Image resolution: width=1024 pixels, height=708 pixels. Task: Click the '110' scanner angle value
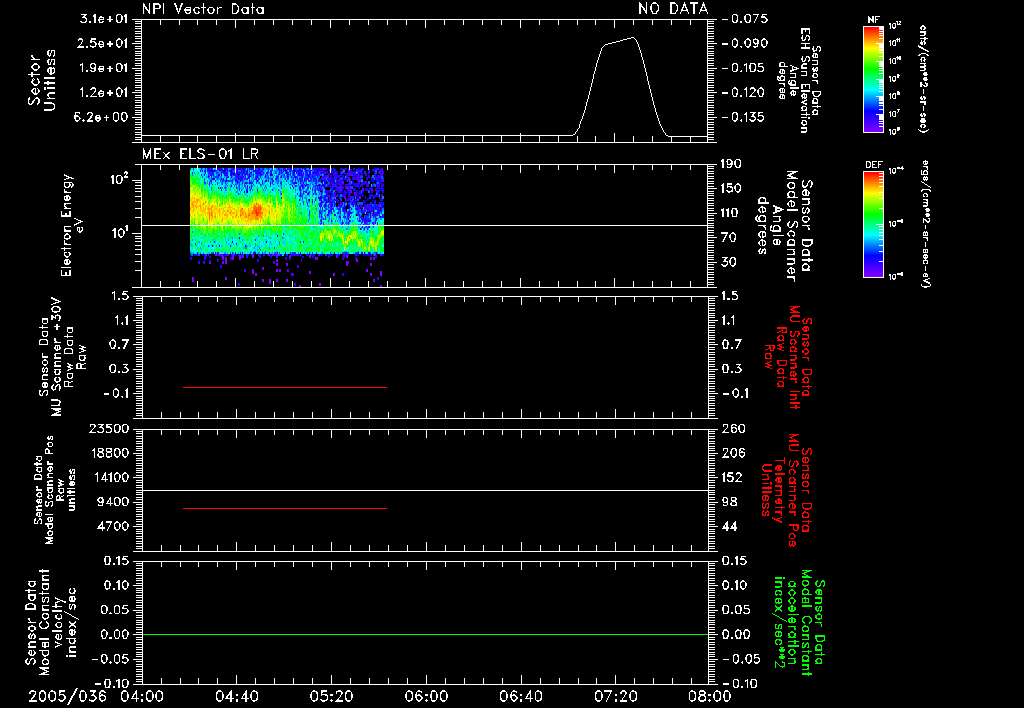click(x=730, y=213)
